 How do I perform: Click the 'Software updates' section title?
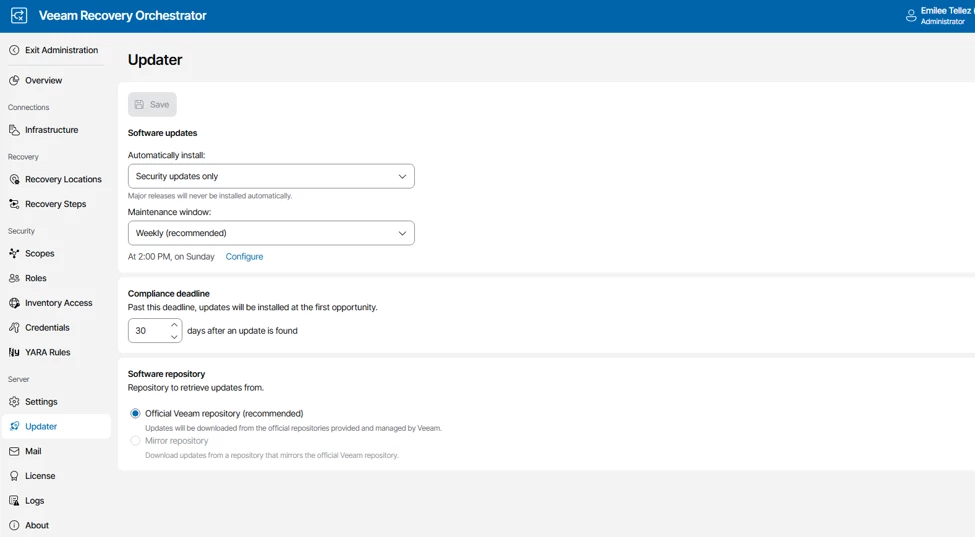tap(162, 133)
